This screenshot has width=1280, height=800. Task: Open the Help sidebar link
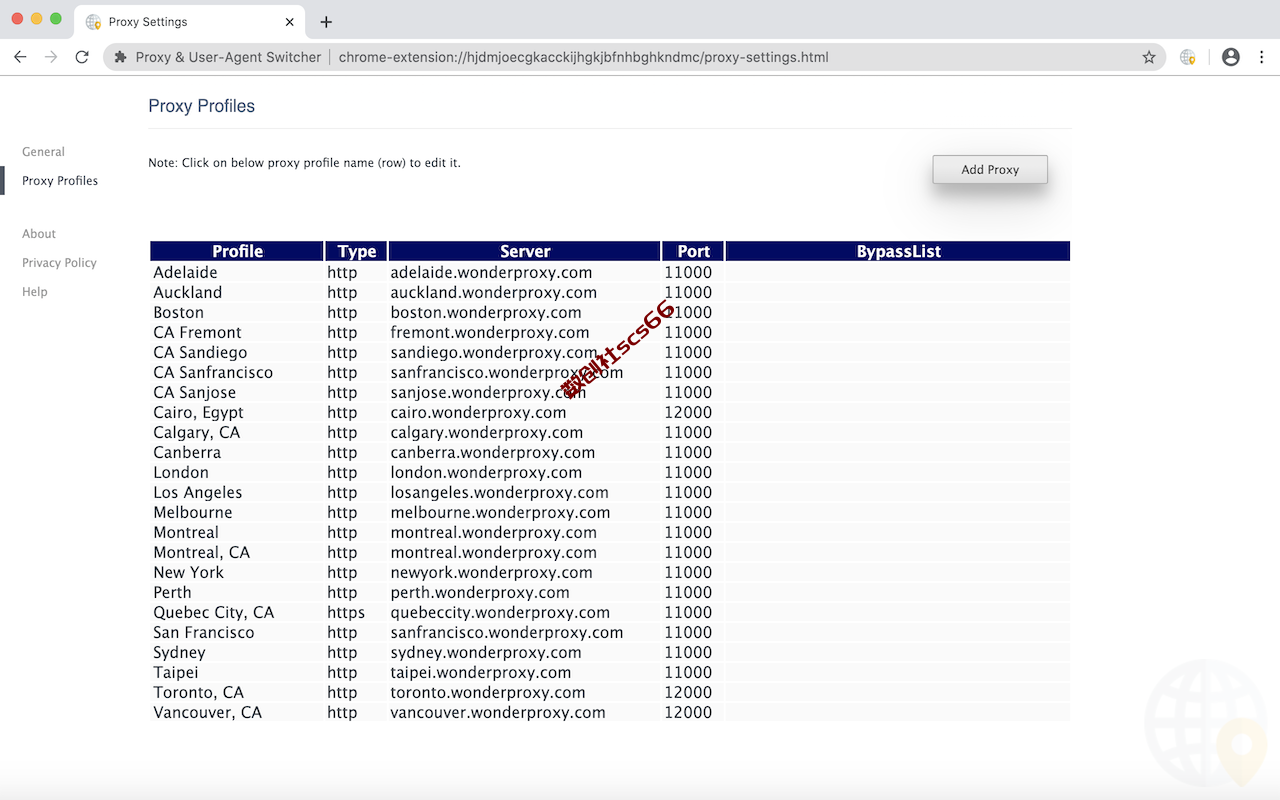(35, 292)
